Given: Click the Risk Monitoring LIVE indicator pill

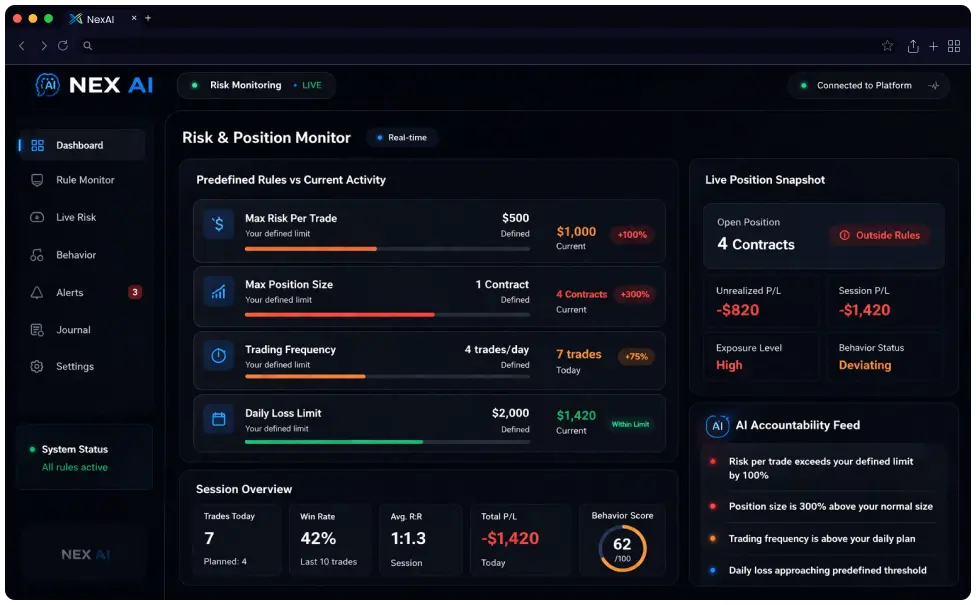Looking at the screenshot, I should click(x=256, y=85).
